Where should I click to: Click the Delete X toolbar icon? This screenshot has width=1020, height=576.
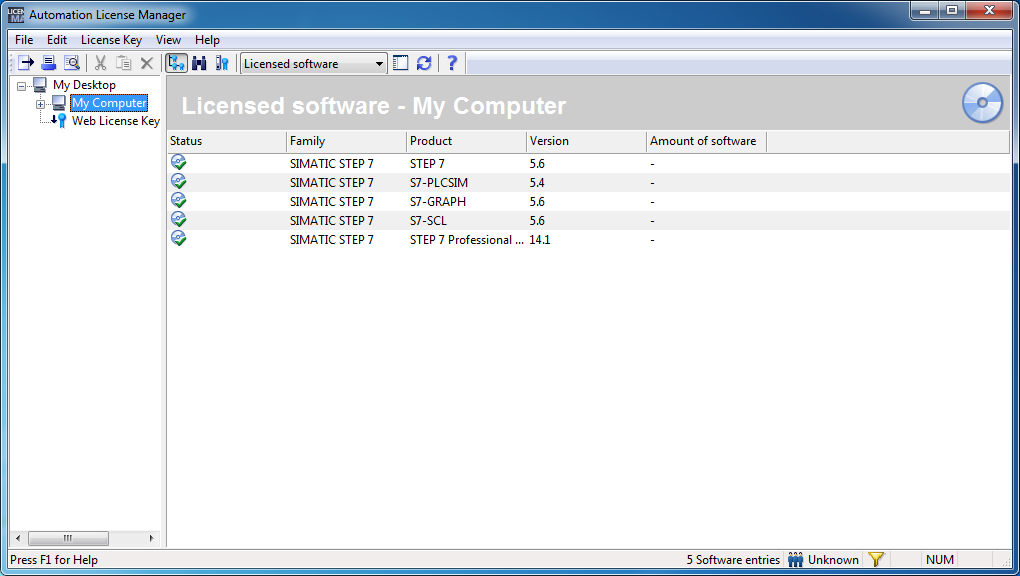[x=147, y=63]
